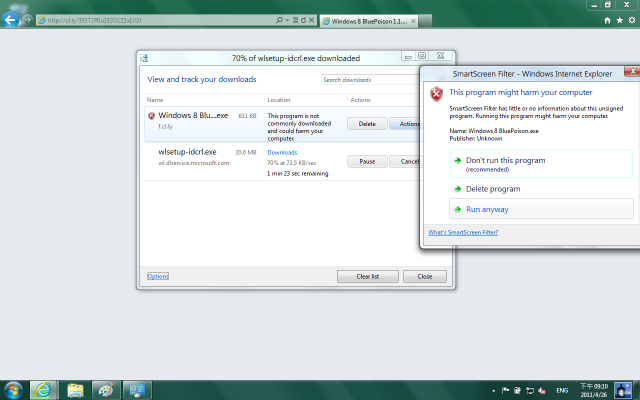Open the Home page icon
The image size is (640, 400).
[607, 20]
